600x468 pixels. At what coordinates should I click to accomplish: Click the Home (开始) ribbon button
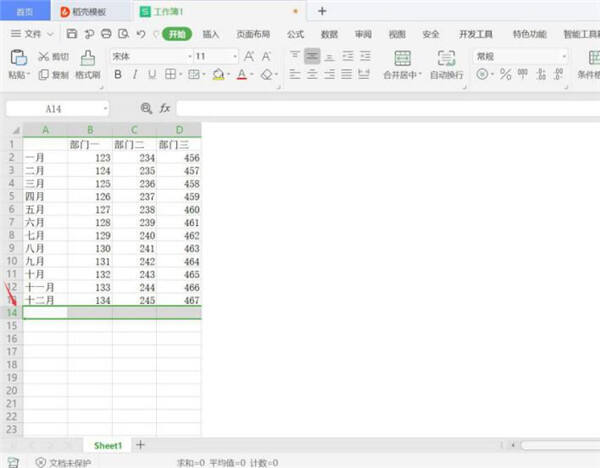pyautogui.click(x=177, y=34)
